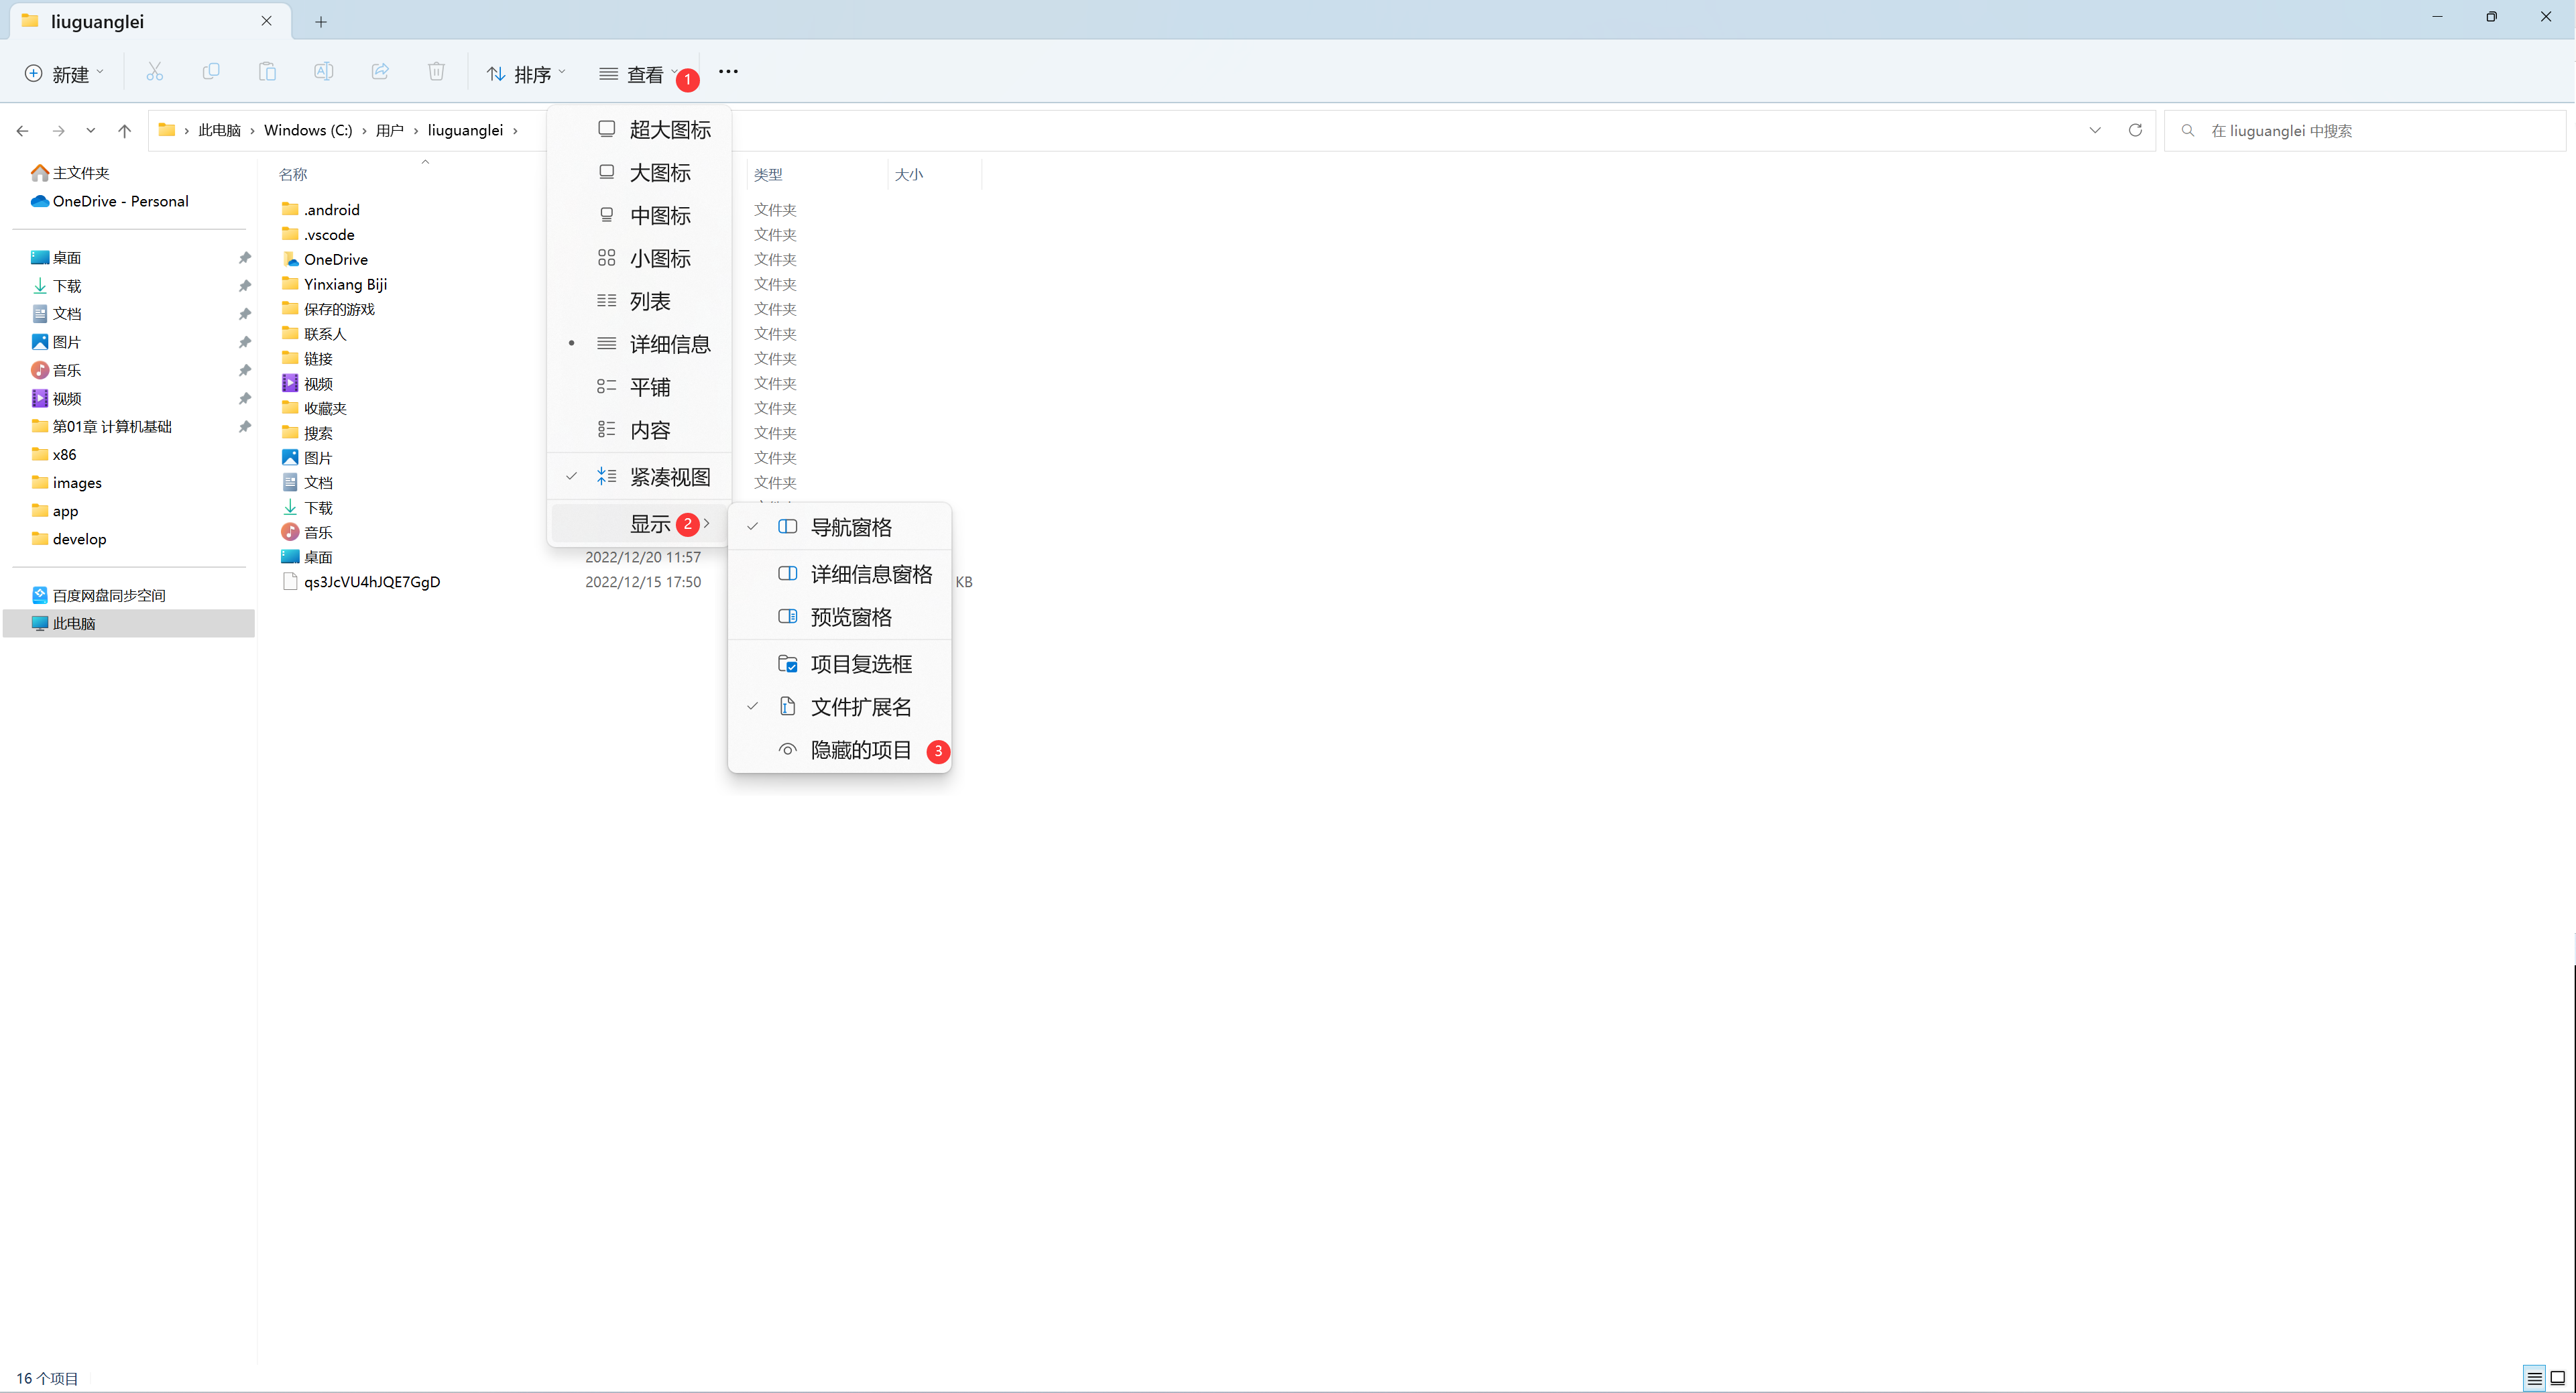Choose 中图标 medium icons
Image resolution: width=2576 pixels, height=1393 pixels.
639,215
